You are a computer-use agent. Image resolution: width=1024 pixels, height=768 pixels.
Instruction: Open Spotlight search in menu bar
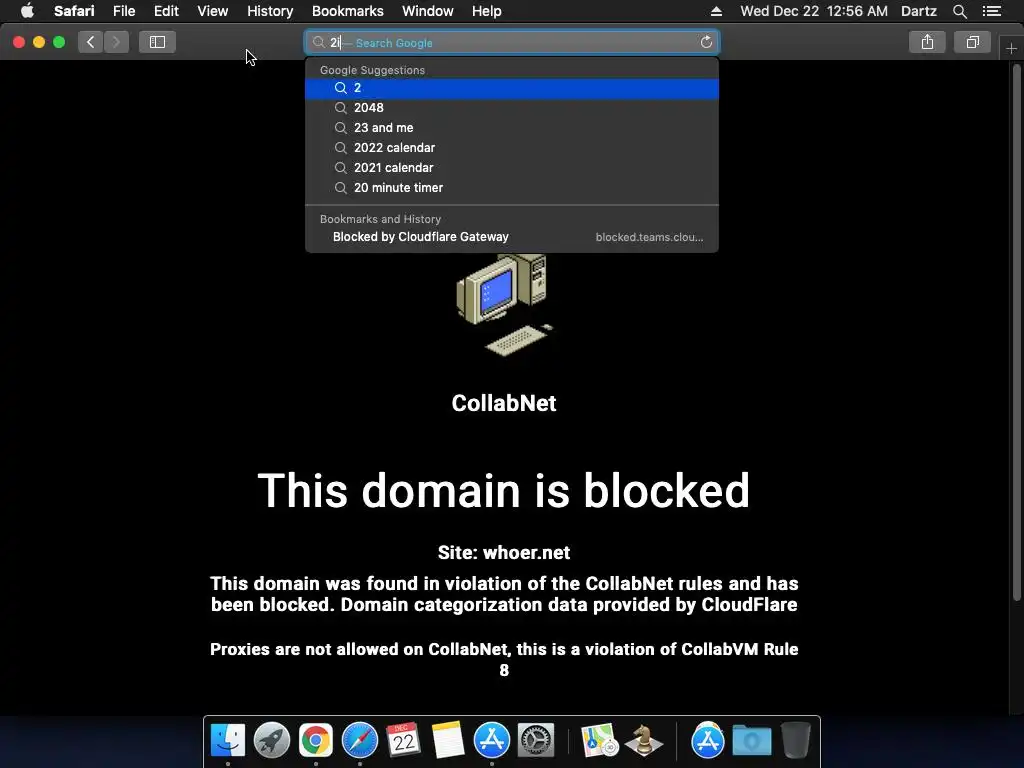[x=959, y=11]
